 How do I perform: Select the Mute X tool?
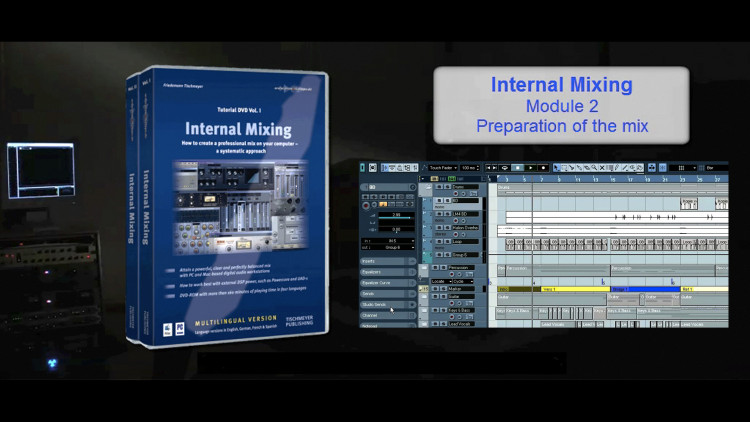click(602, 167)
